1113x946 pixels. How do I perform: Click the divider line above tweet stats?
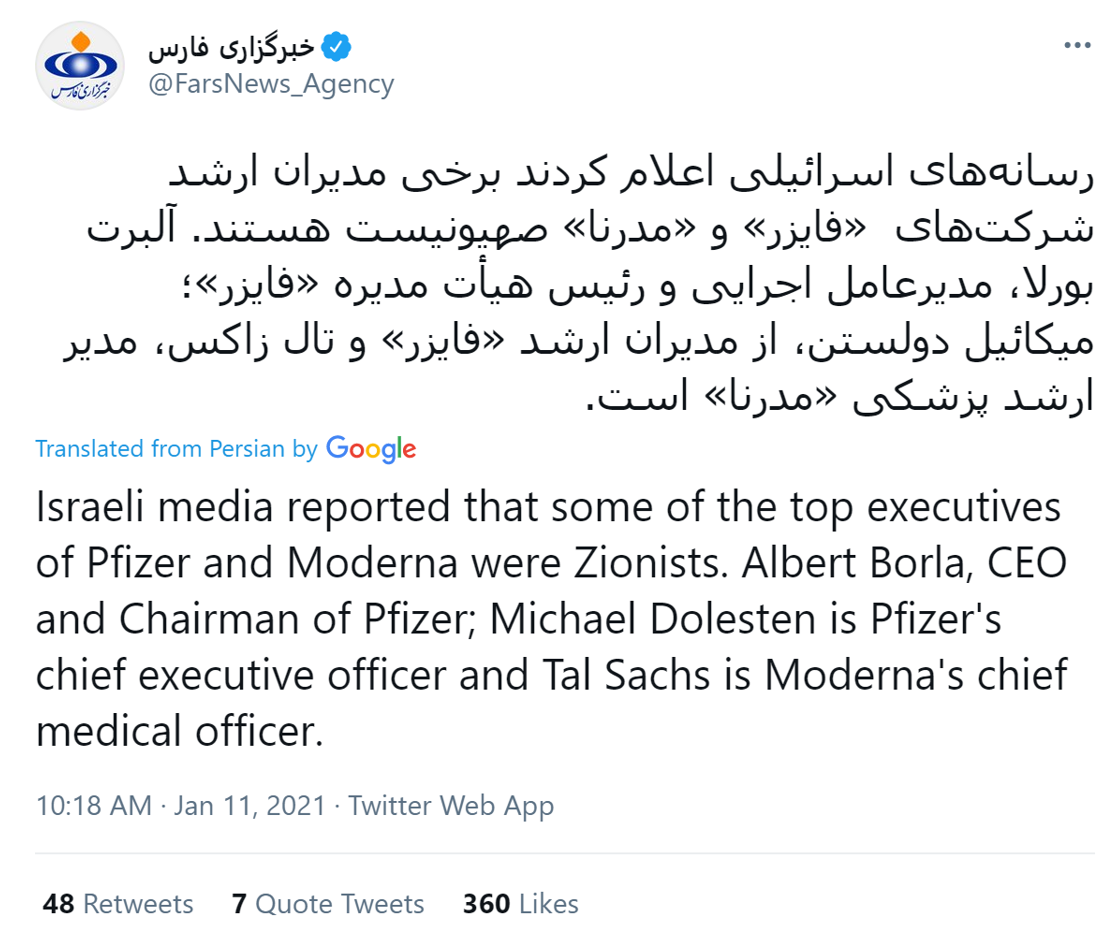(565, 853)
